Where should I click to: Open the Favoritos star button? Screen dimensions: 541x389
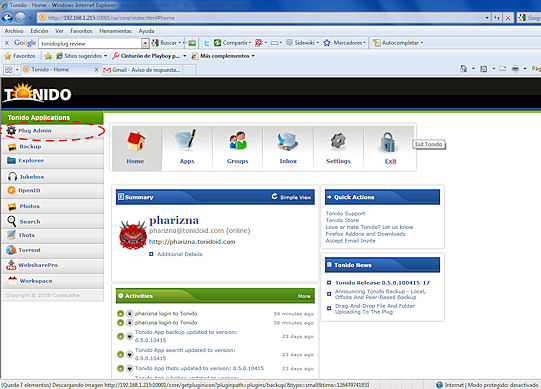click(x=19, y=56)
